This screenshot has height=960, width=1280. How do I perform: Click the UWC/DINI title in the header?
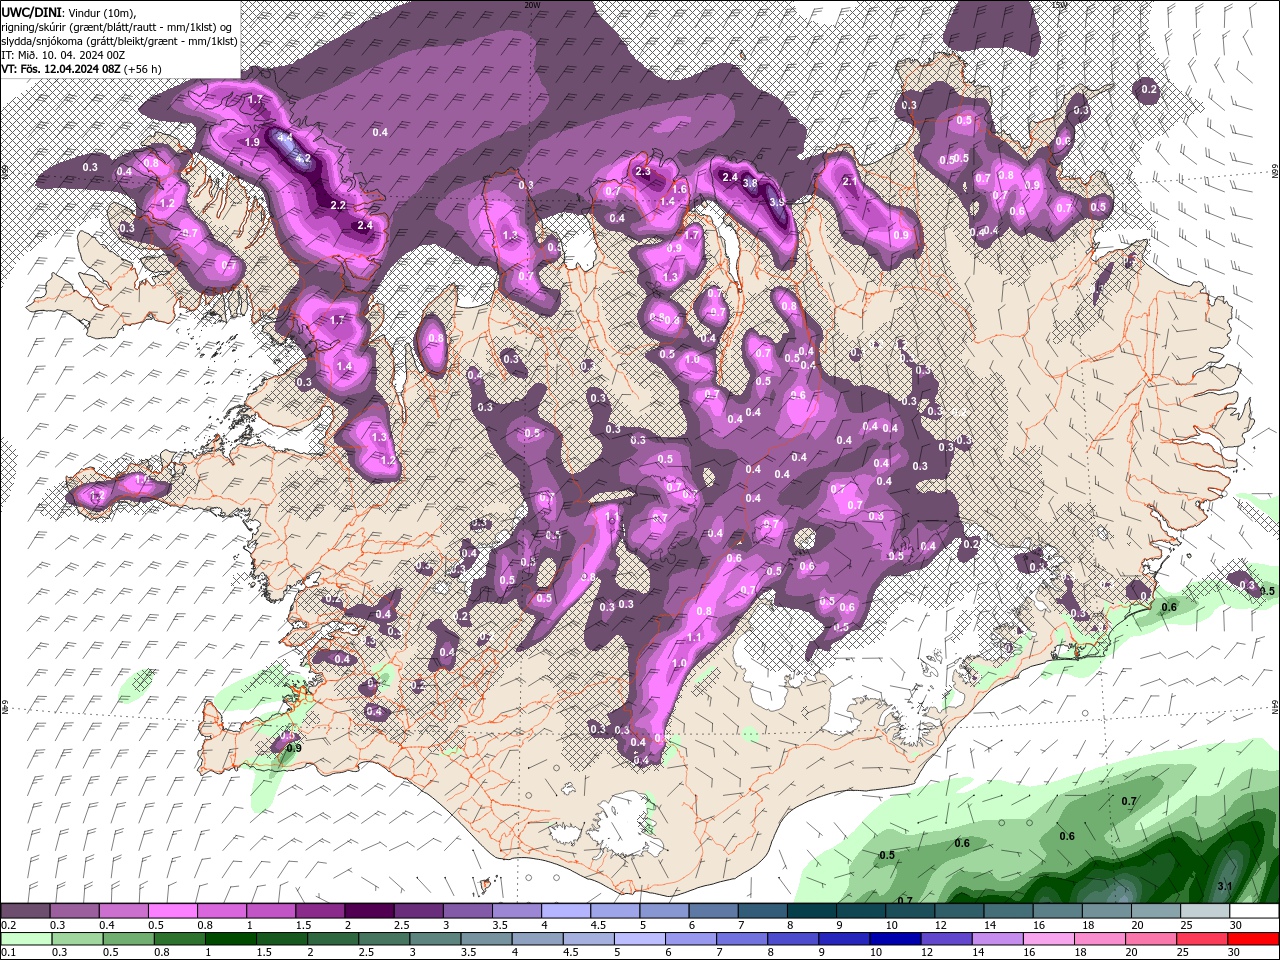tap(32, 12)
